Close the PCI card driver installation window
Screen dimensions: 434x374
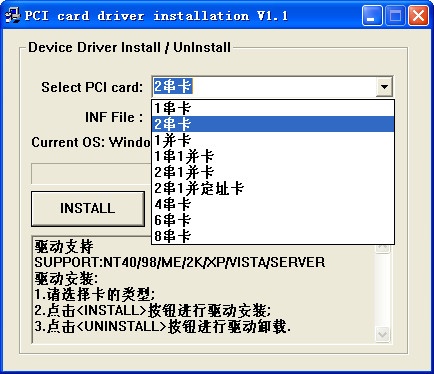(x=419, y=16)
